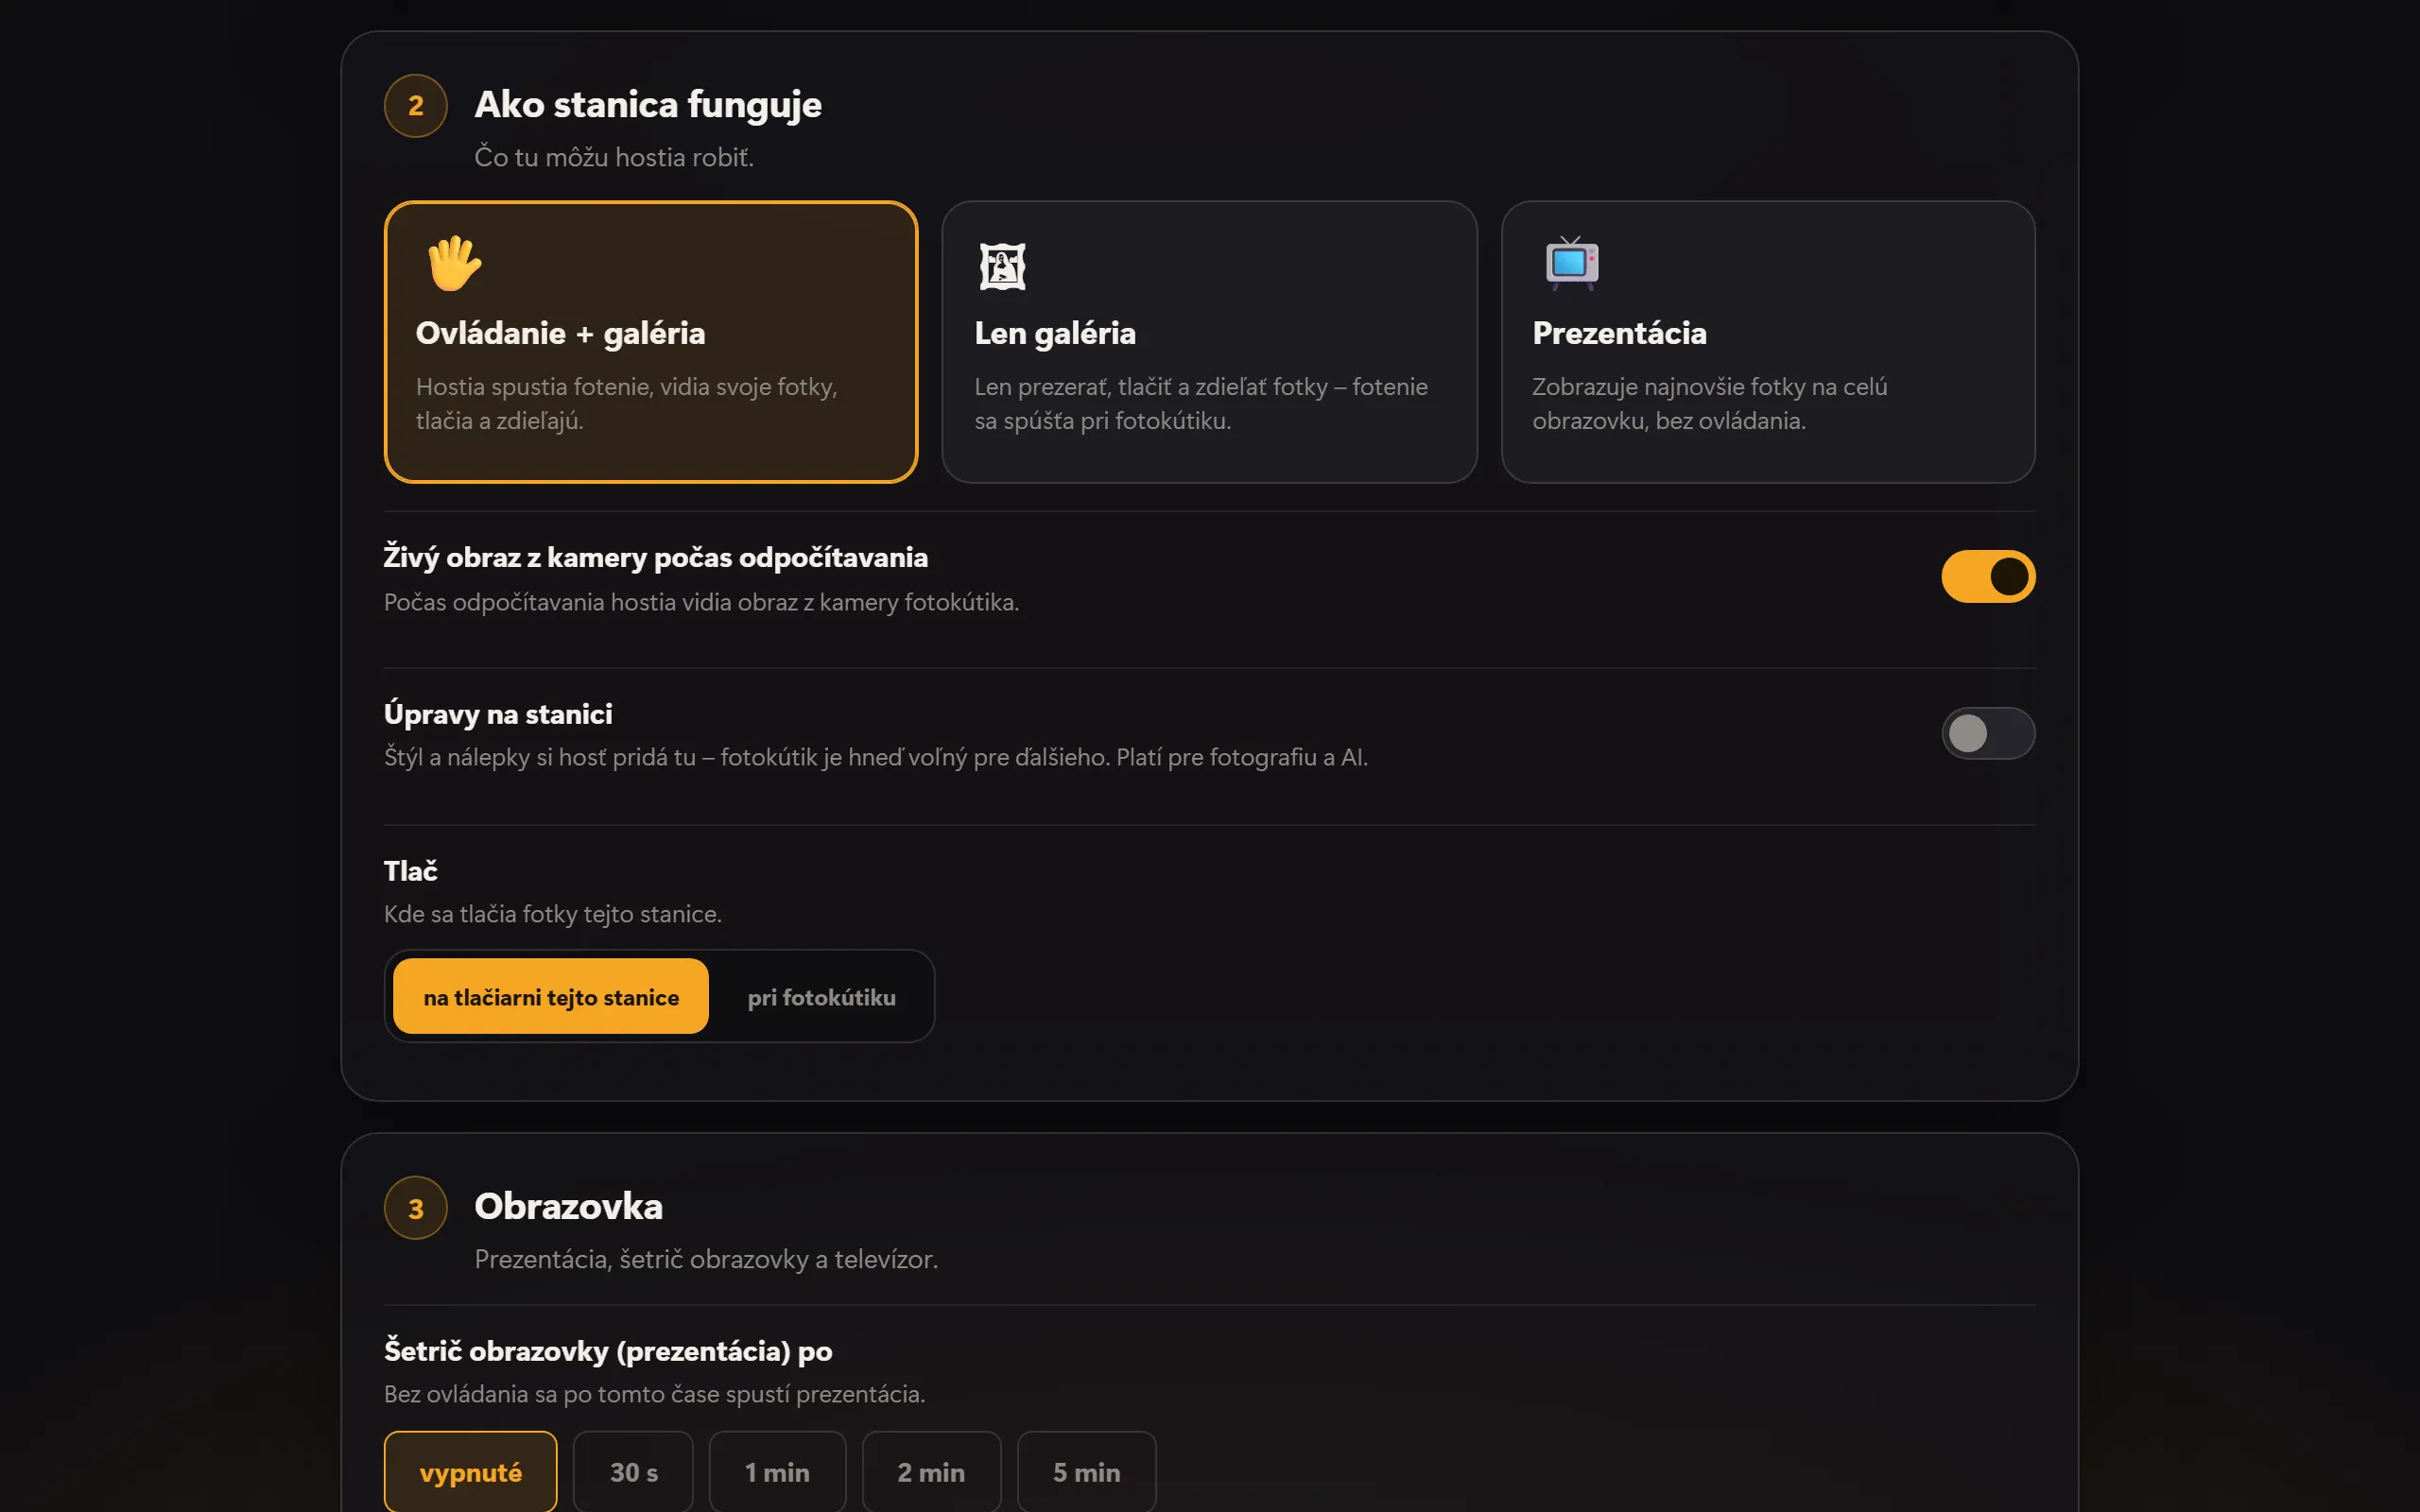This screenshot has height=1512, width=2420.
Task: Select the Ovládanie + galéria mode card
Action: pos(651,342)
